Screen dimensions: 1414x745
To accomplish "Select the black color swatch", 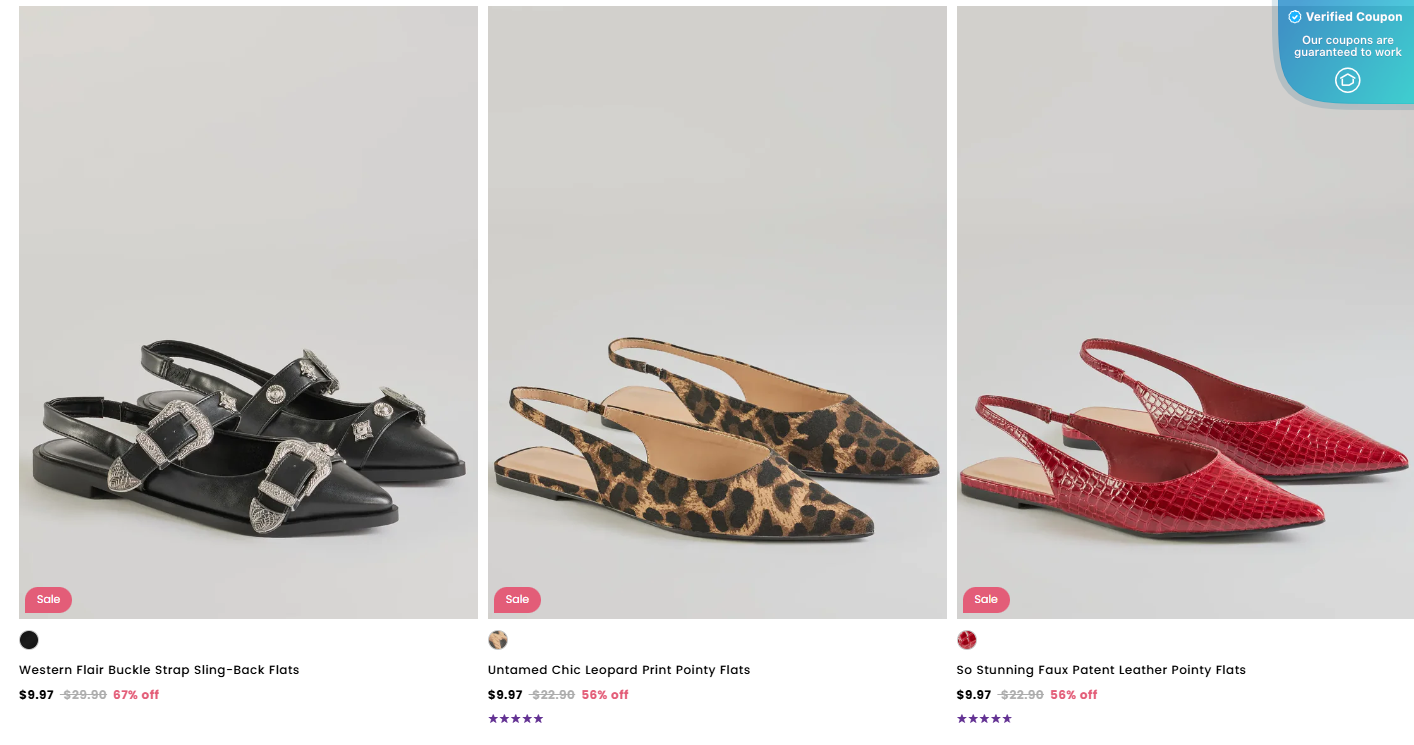I will click(x=29, y=640).
